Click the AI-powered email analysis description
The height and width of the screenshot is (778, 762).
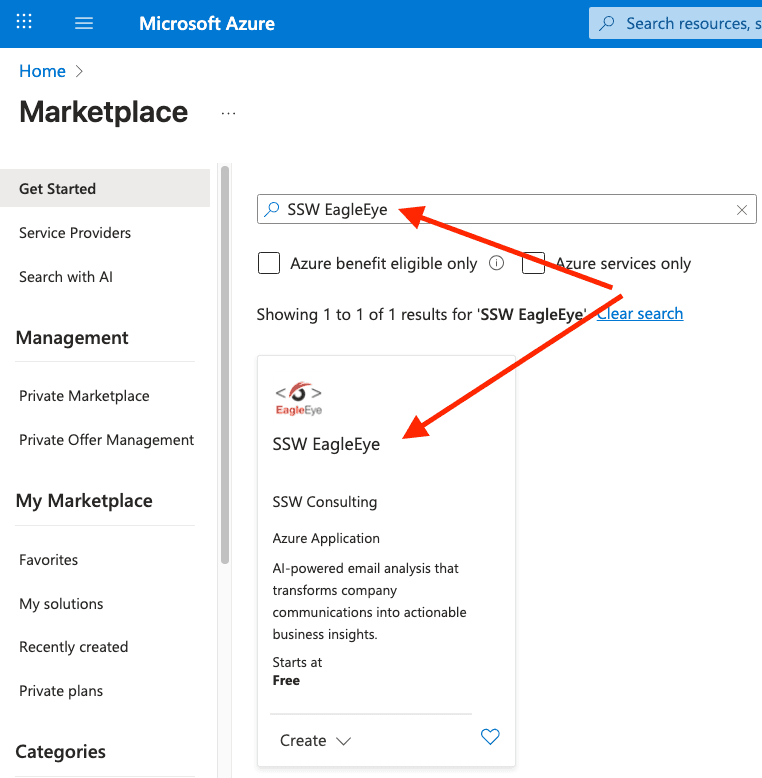[x=369, y=601]
